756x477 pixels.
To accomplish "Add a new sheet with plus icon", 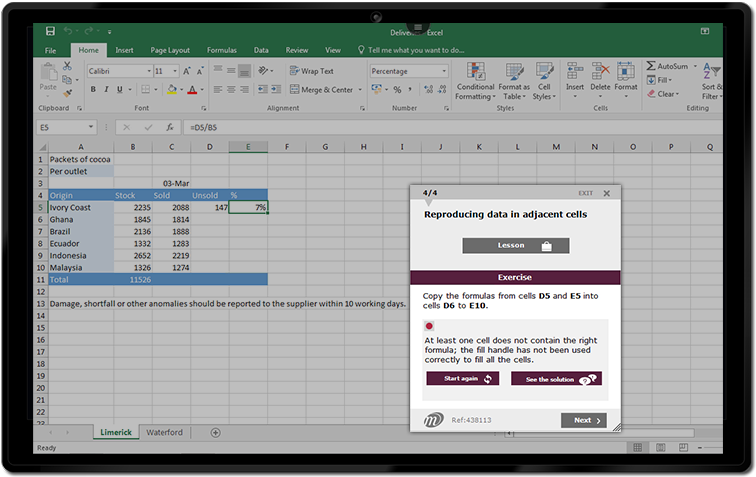I will click(x=215, y=432).
